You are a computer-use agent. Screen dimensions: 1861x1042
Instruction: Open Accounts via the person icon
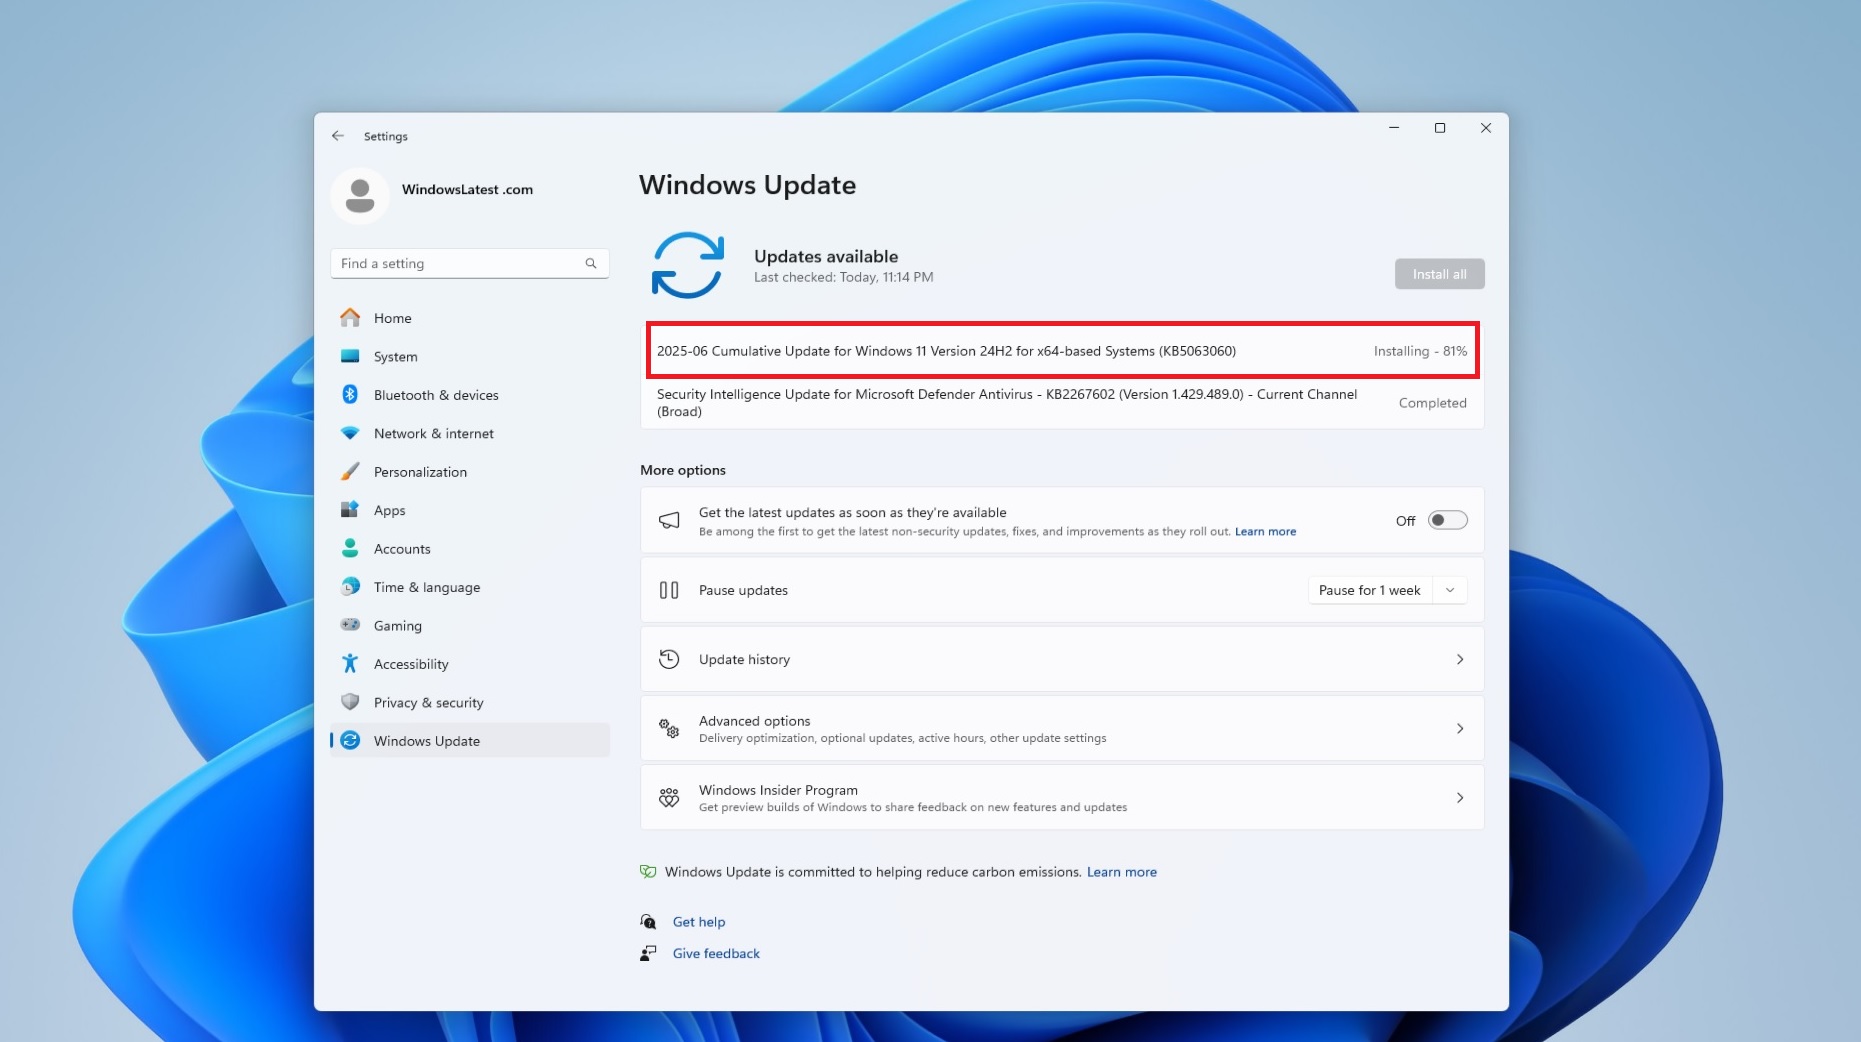pyautogui.click(x=350, y=548)
